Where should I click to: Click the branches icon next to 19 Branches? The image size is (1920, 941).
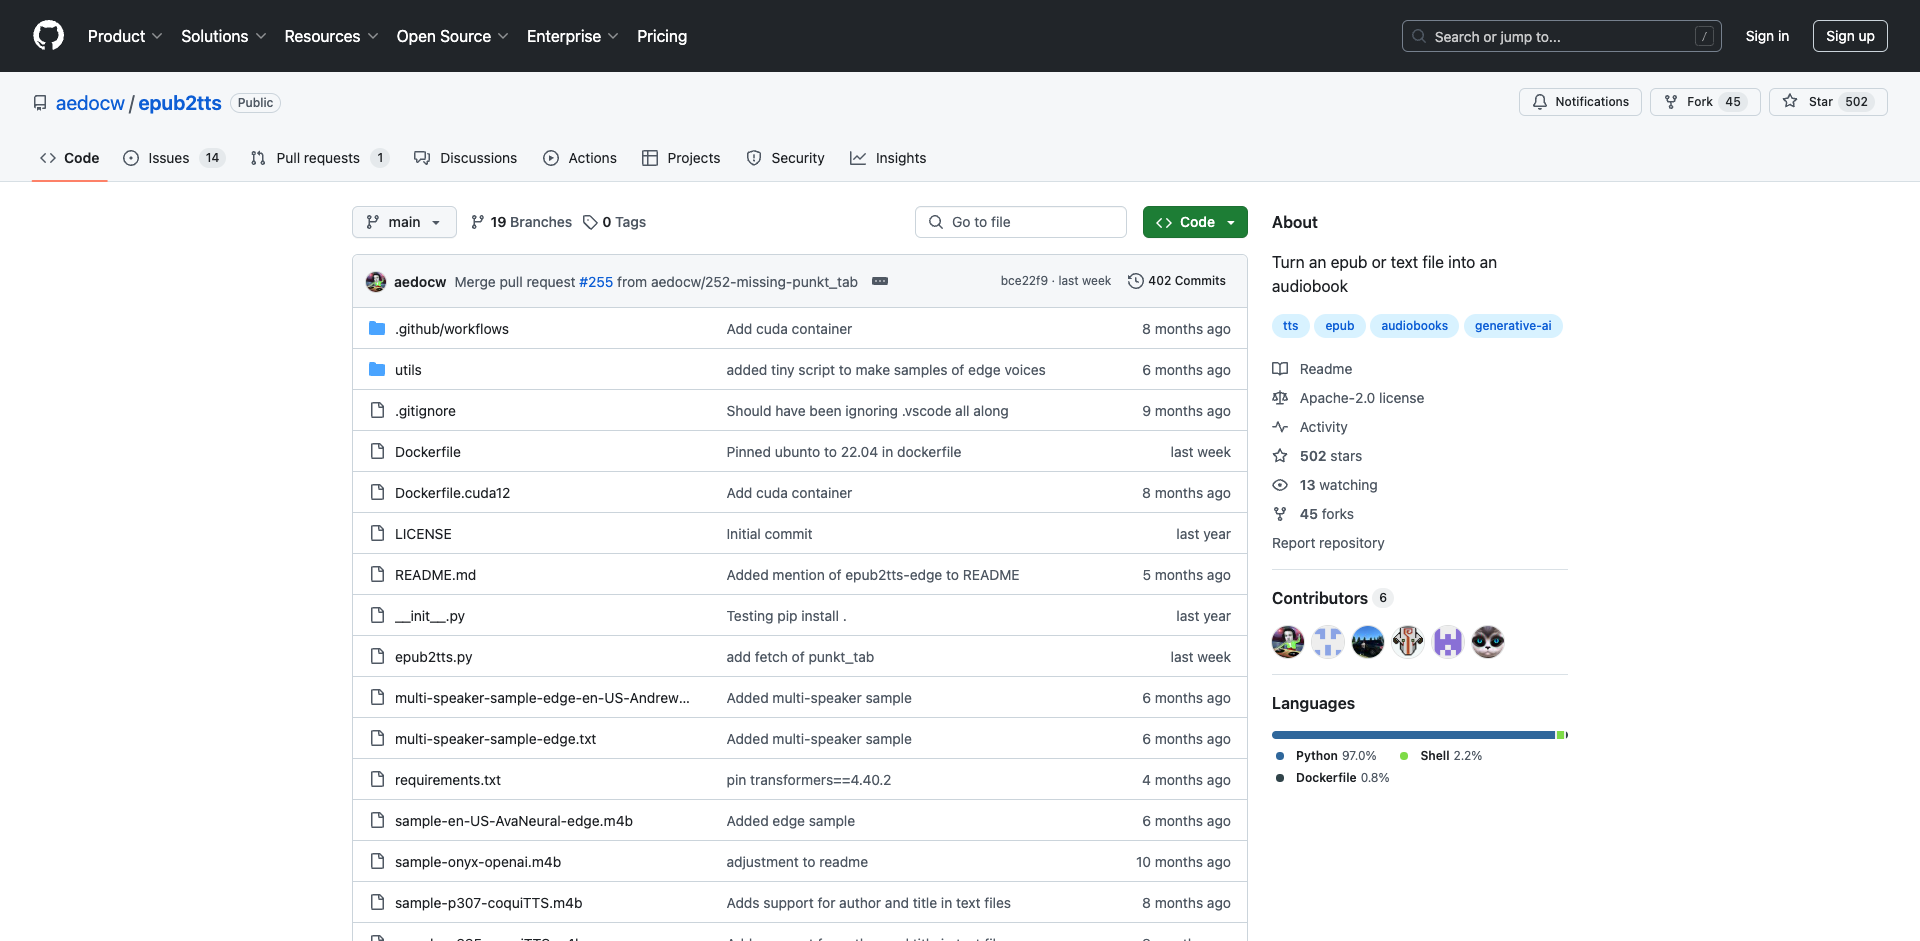click(478, 222)
